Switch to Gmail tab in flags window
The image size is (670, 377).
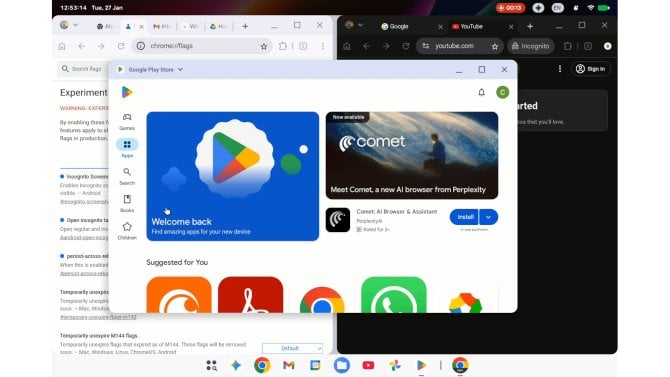tap(162, 27)
